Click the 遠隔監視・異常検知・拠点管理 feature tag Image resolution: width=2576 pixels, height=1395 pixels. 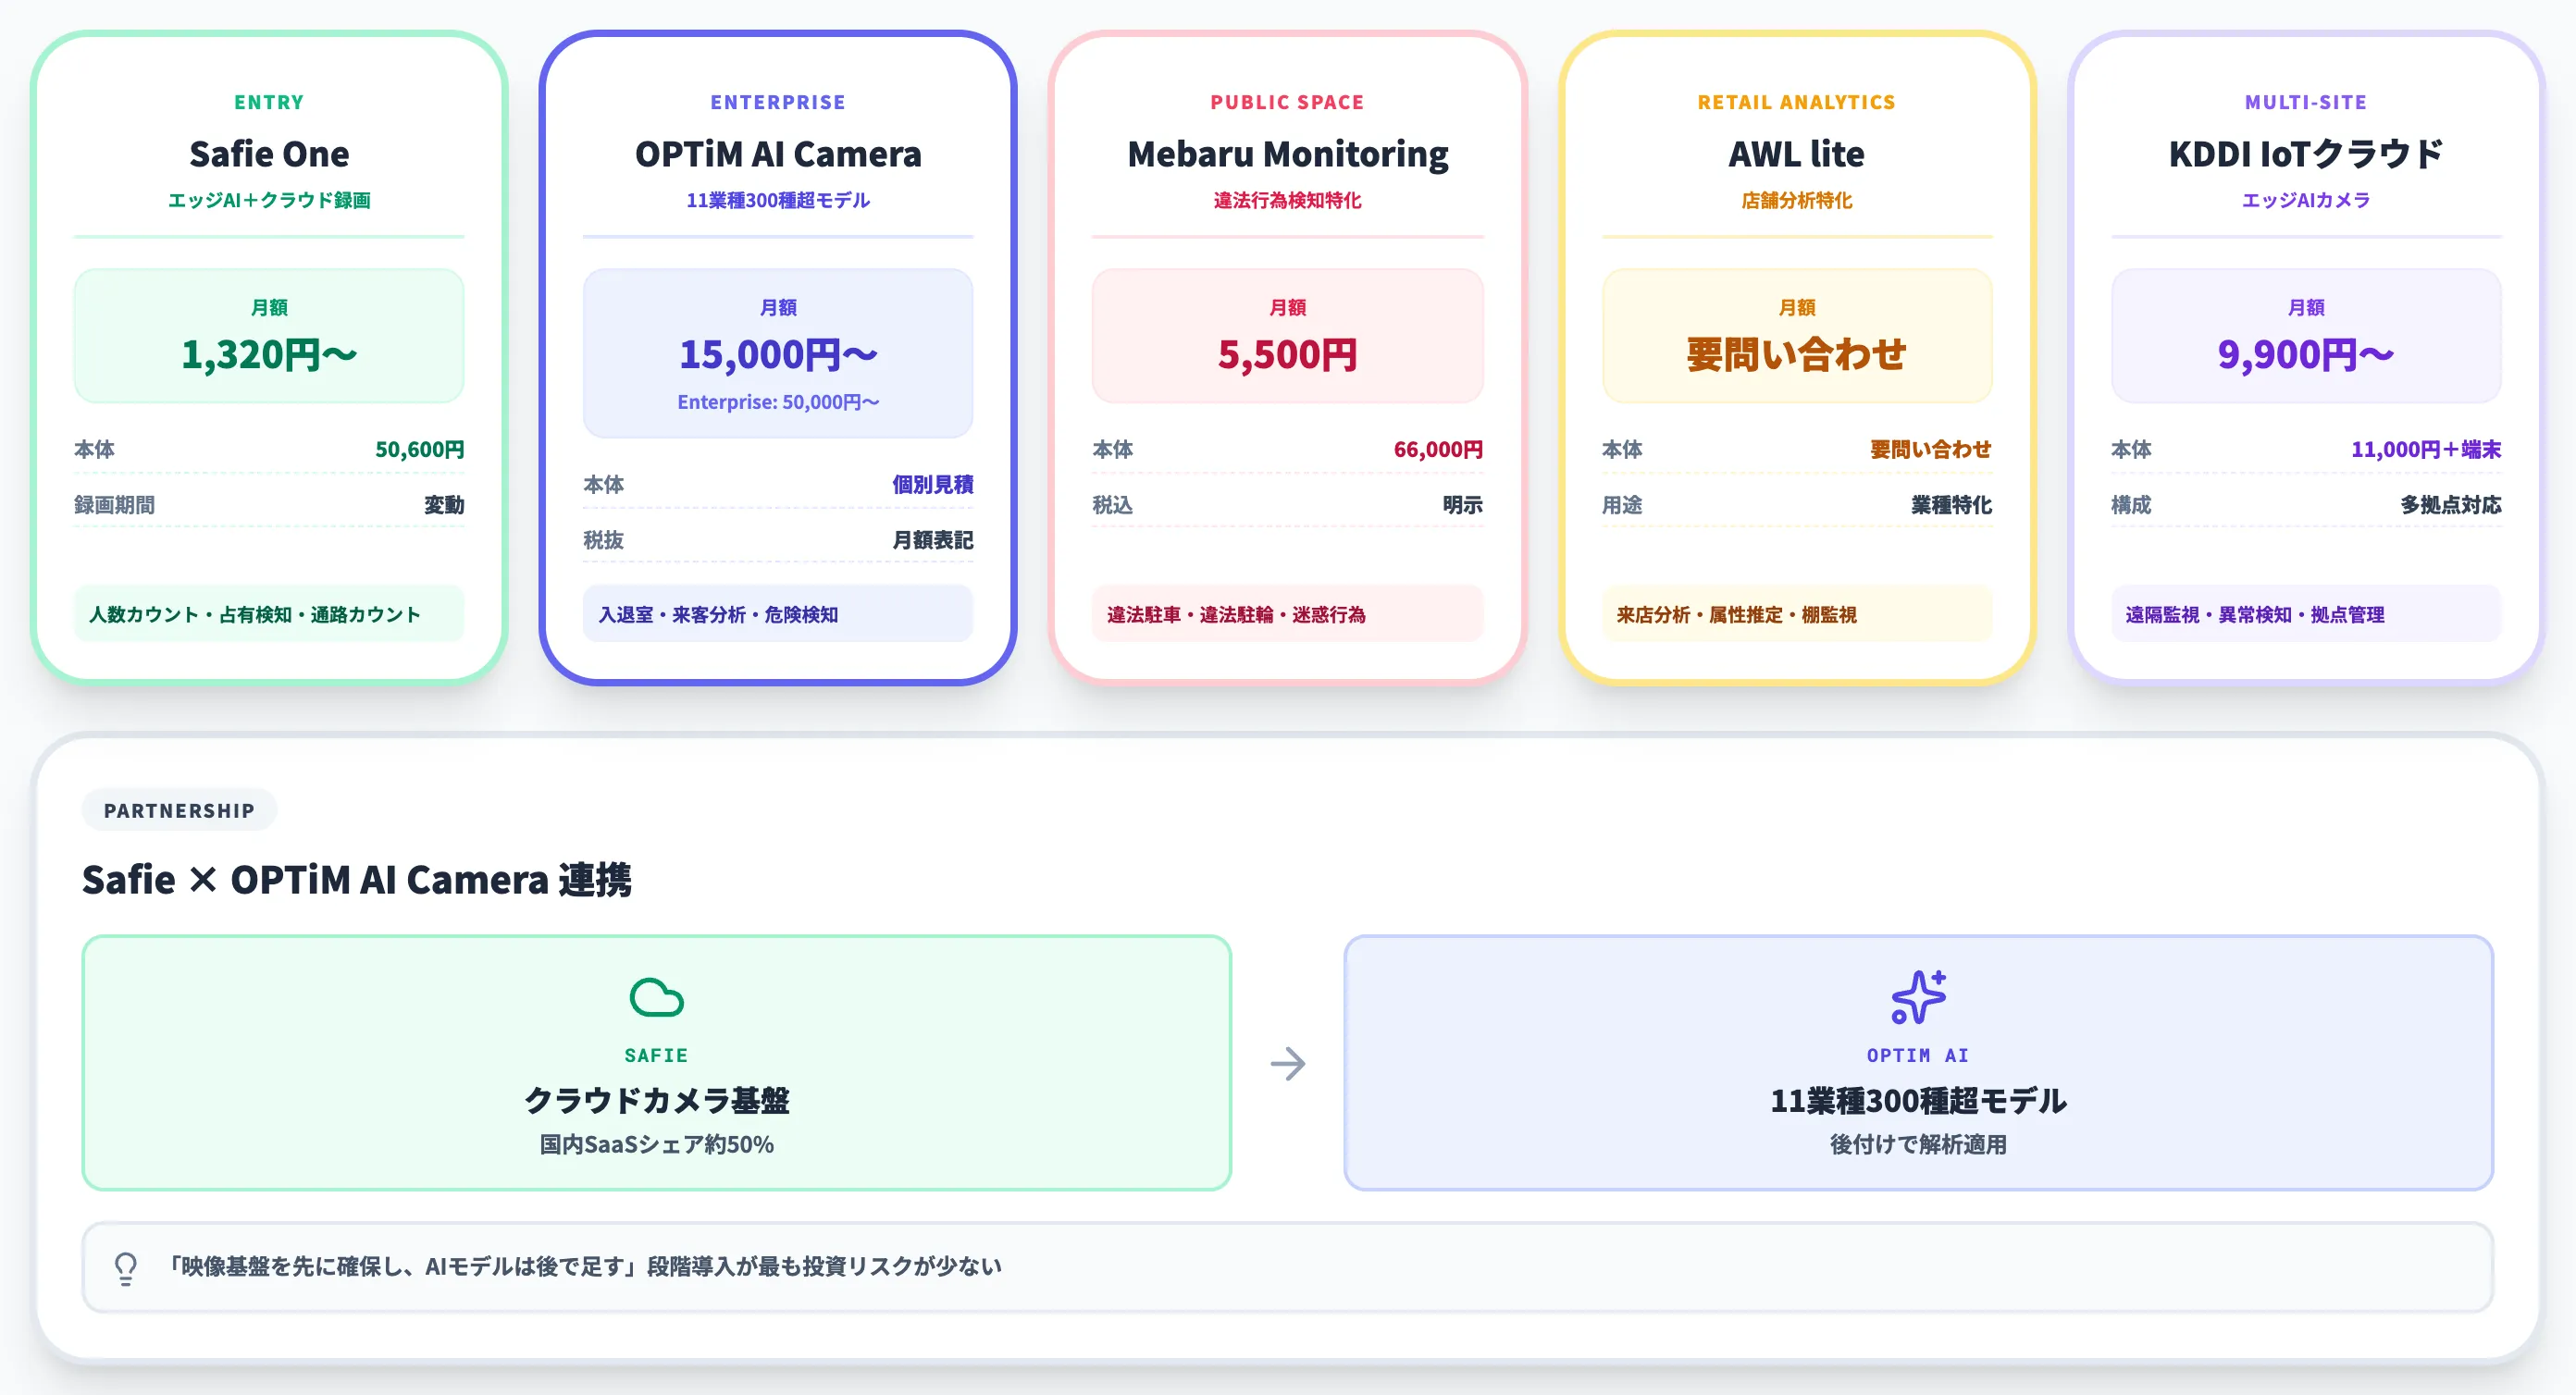point(2306,614)
